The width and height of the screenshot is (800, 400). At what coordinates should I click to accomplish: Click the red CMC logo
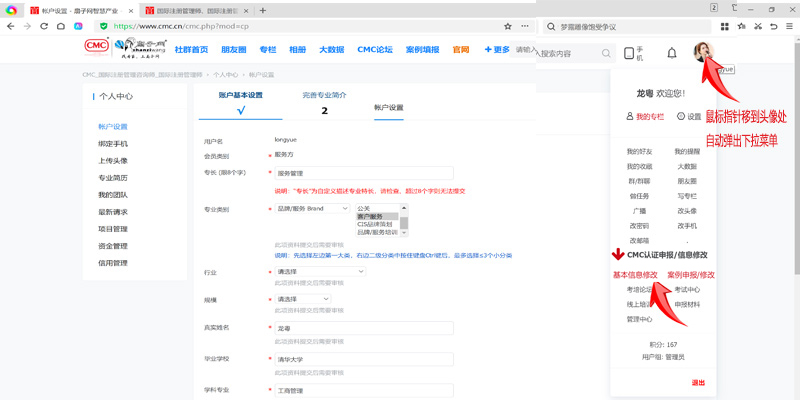[x=96, y=46]
